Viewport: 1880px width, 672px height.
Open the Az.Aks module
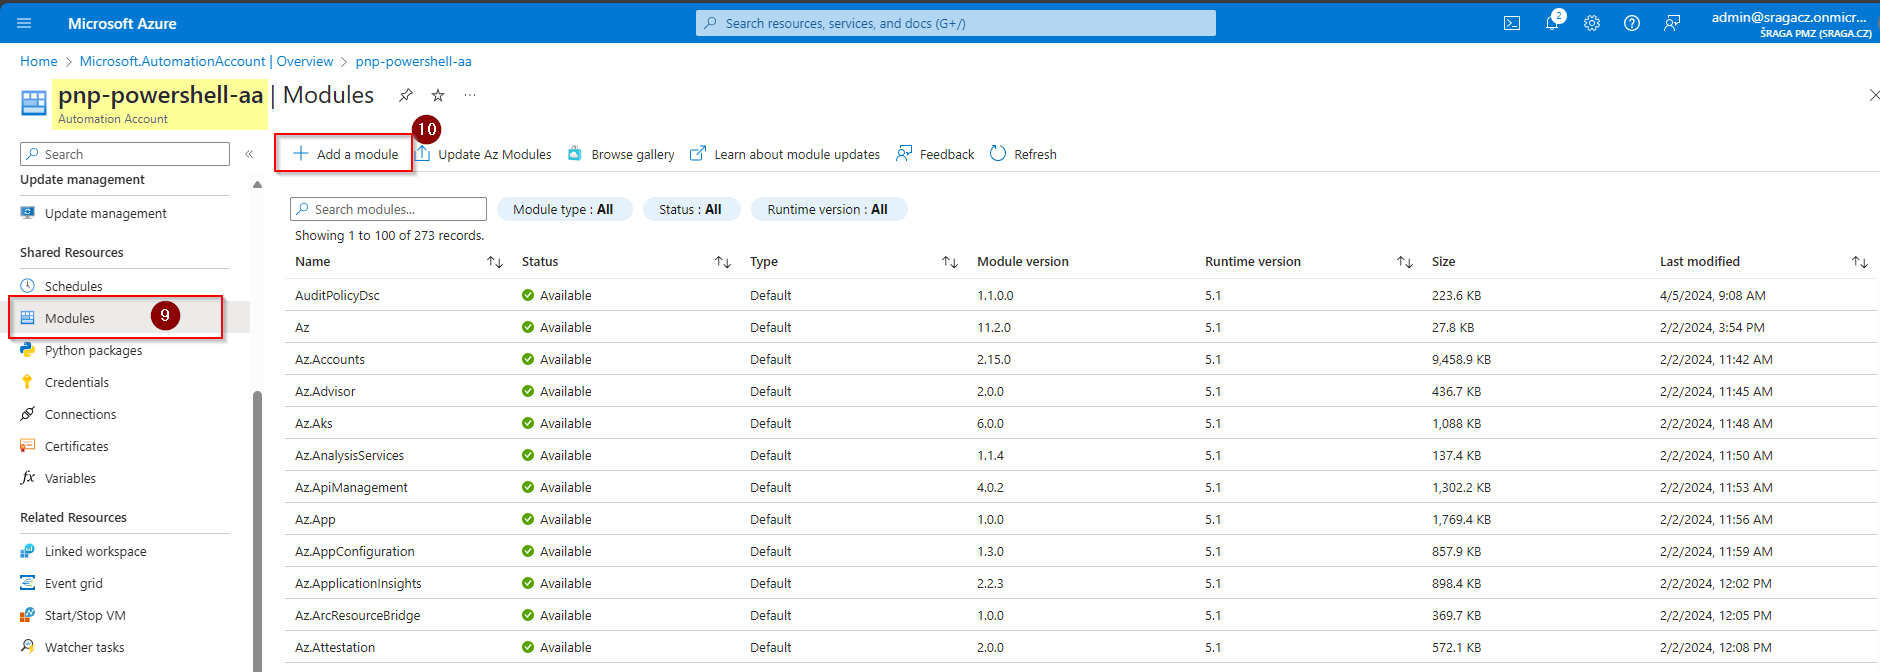tap(314, 423)
